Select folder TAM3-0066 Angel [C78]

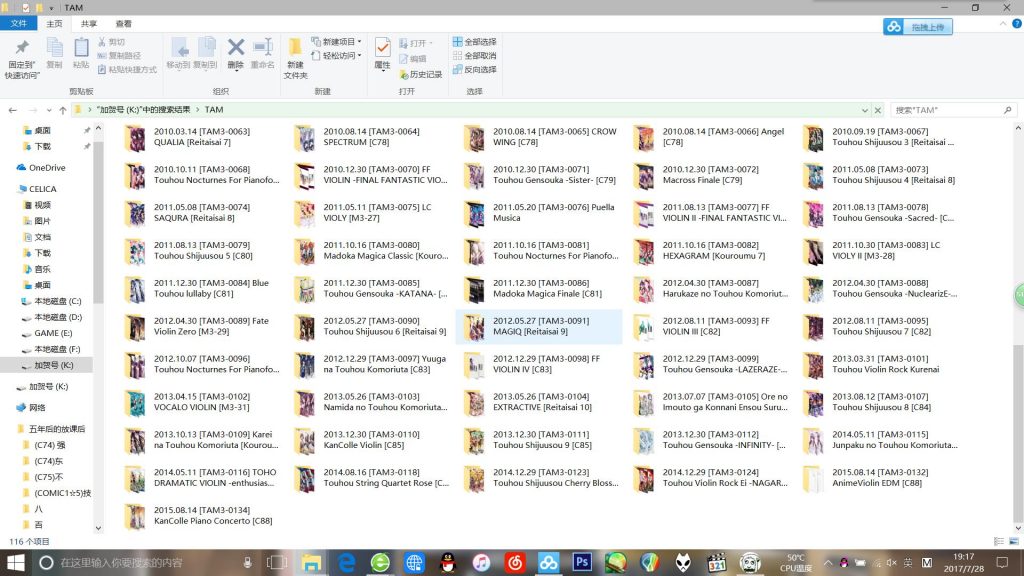pyautogui.click(x=710, y=136)
